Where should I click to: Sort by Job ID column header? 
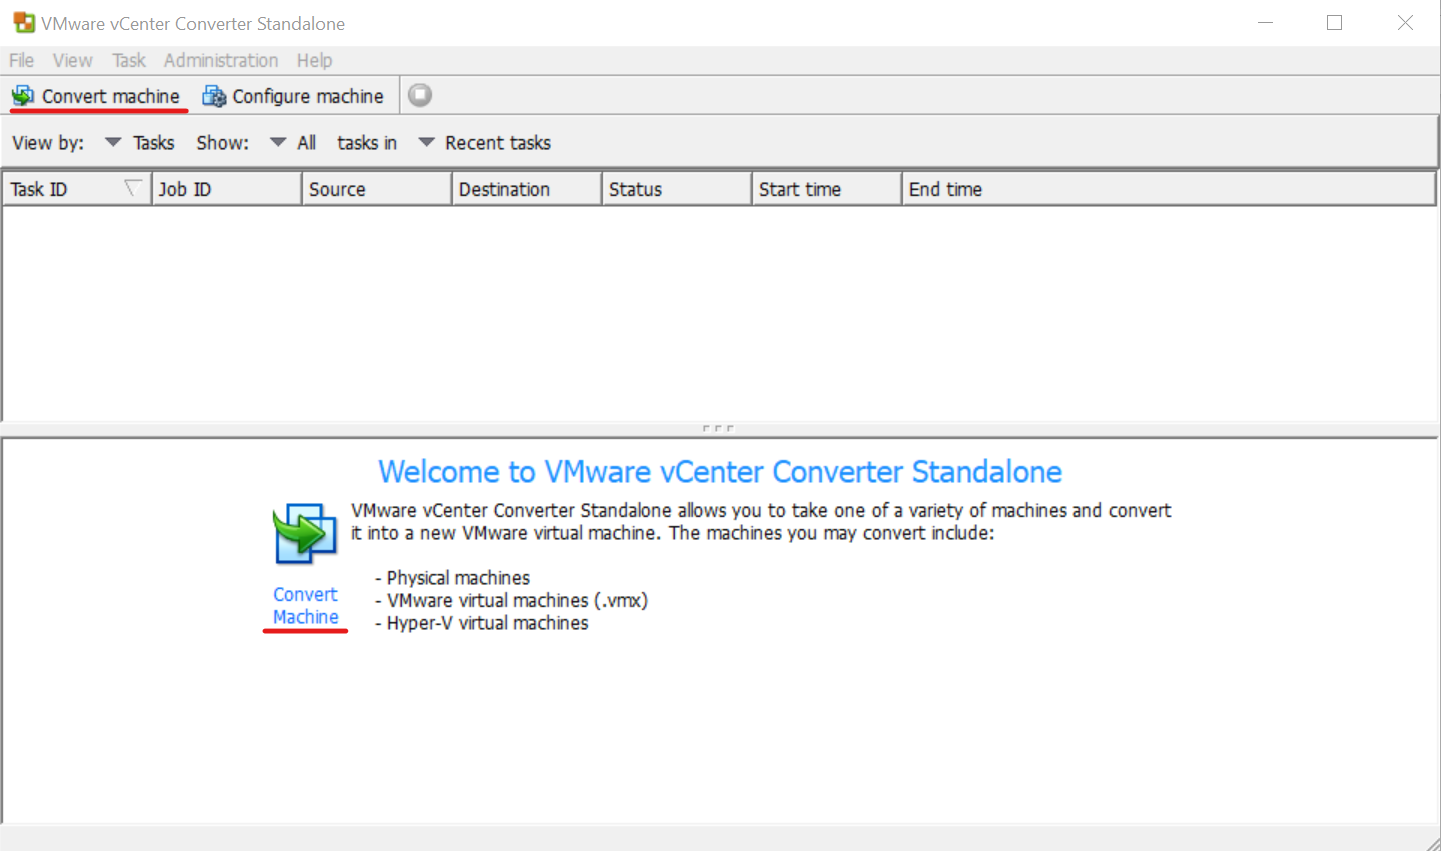[x=227, y=189]
